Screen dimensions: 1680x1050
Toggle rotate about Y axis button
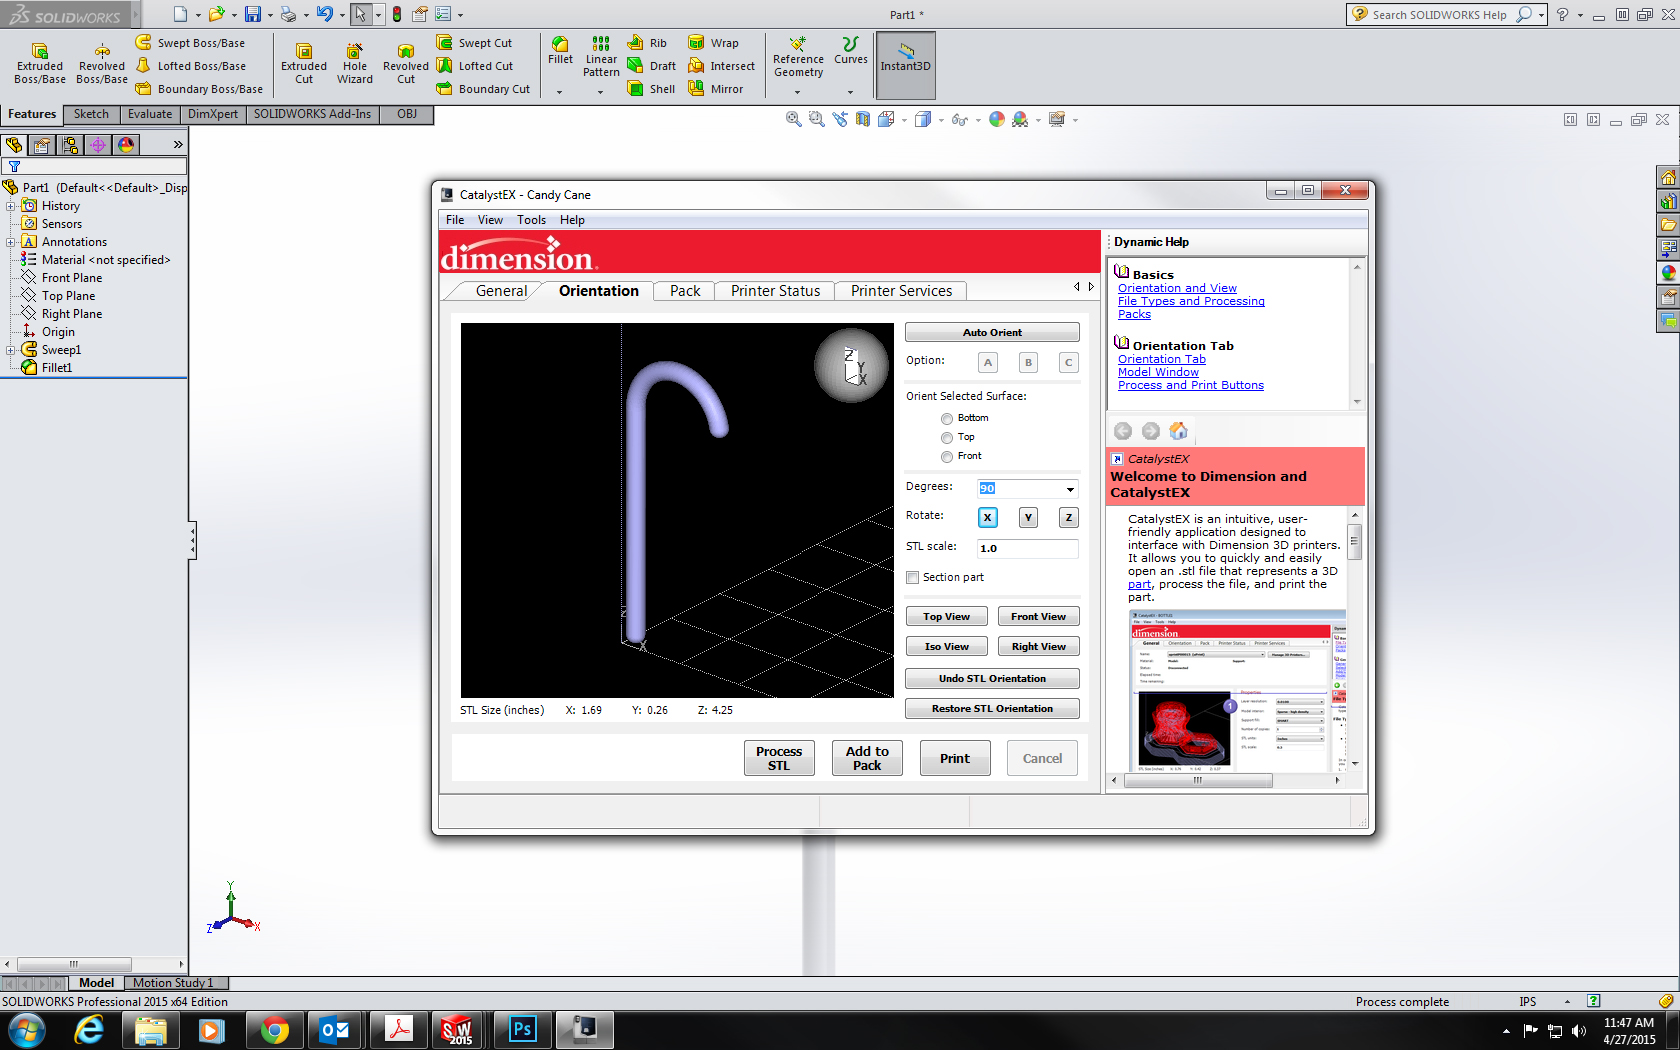[1028, 517]
